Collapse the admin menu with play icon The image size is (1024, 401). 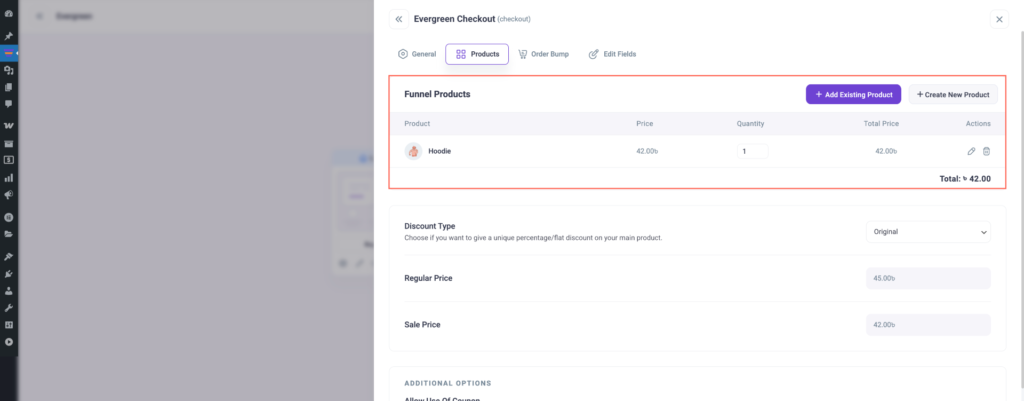click(8, 342)
